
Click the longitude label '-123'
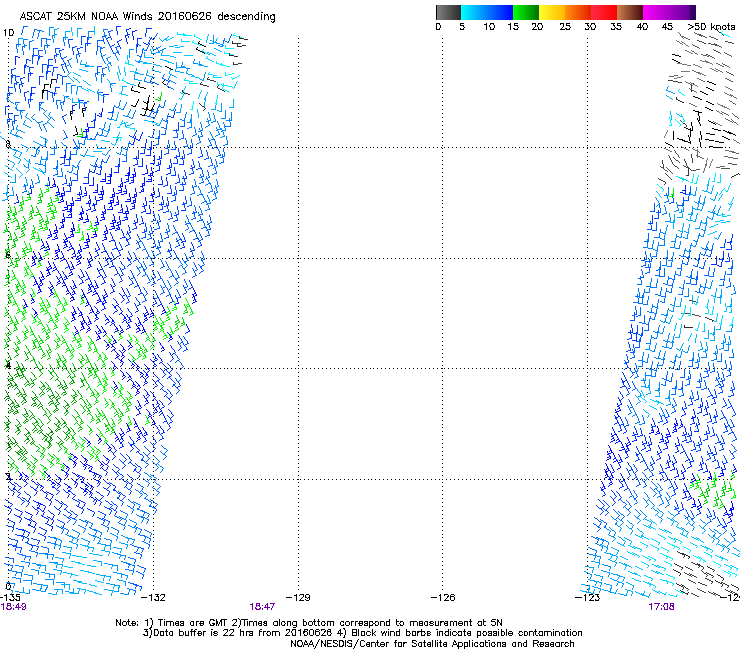[587, 598]
